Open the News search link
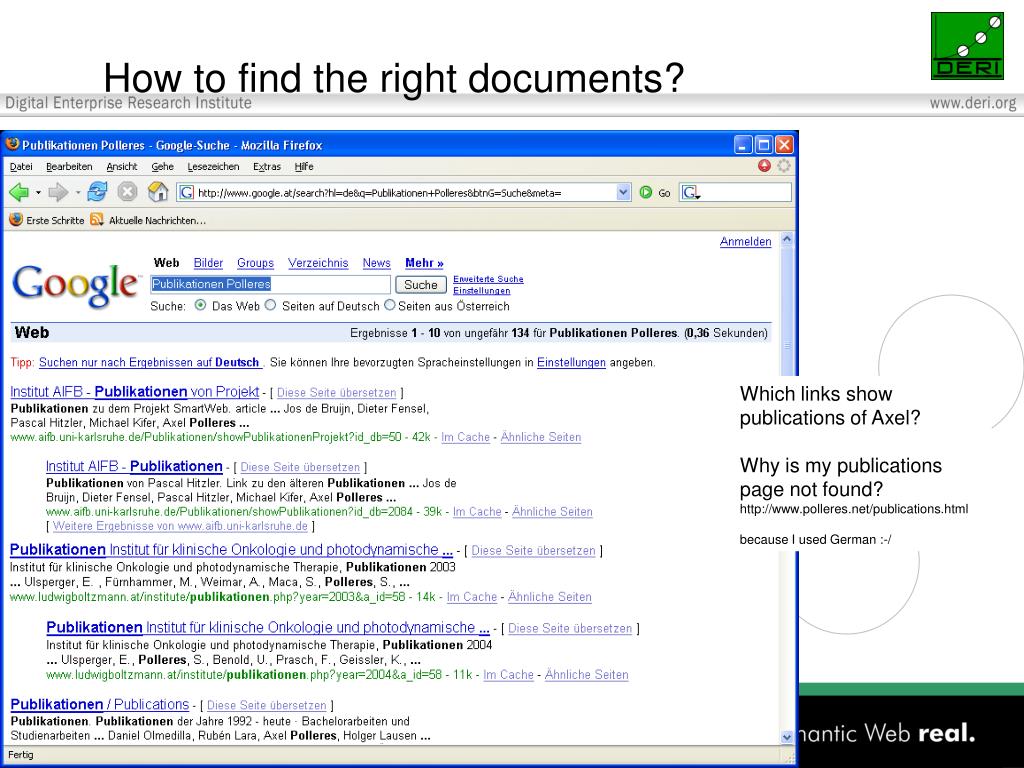Viewport: 1024px width, 768px height. click(x=376, y=263)
